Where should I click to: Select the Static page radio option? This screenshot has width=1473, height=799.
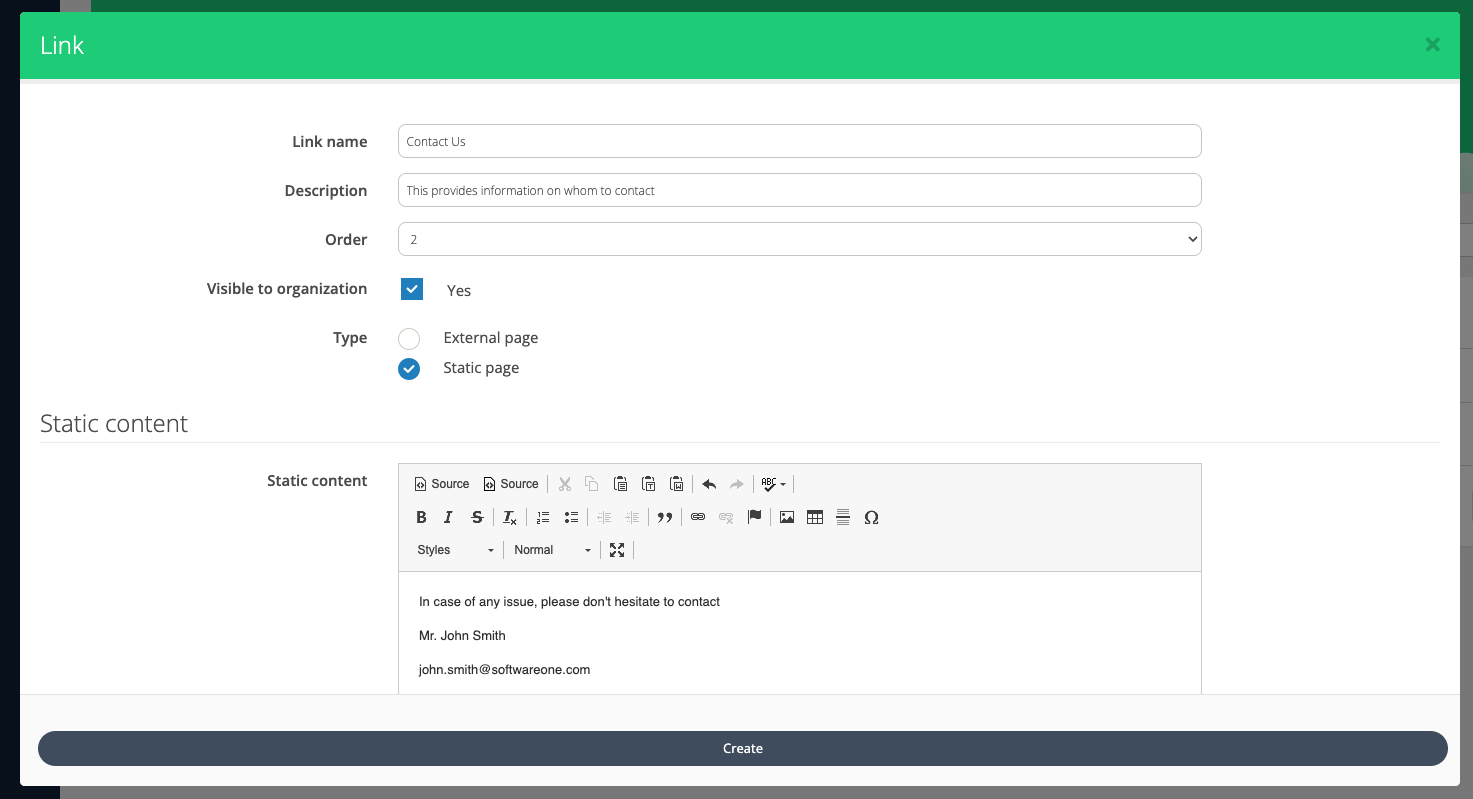[409, 369]
